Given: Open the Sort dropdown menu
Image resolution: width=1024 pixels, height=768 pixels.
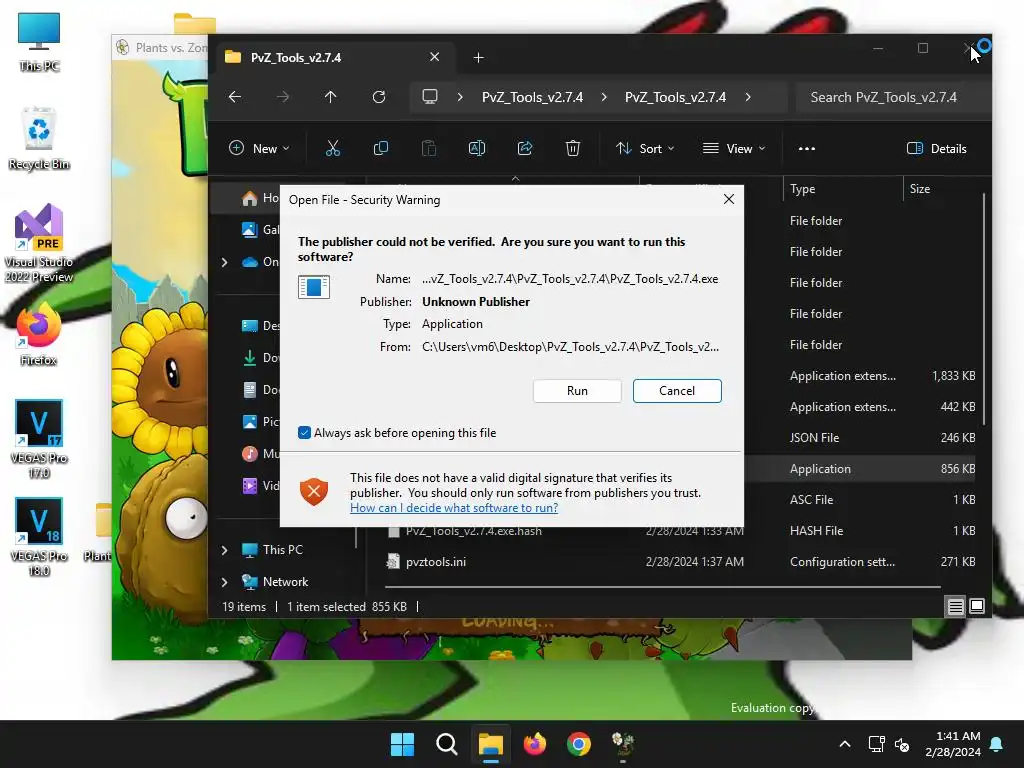Looking at the screenshot, I should 645,148.
